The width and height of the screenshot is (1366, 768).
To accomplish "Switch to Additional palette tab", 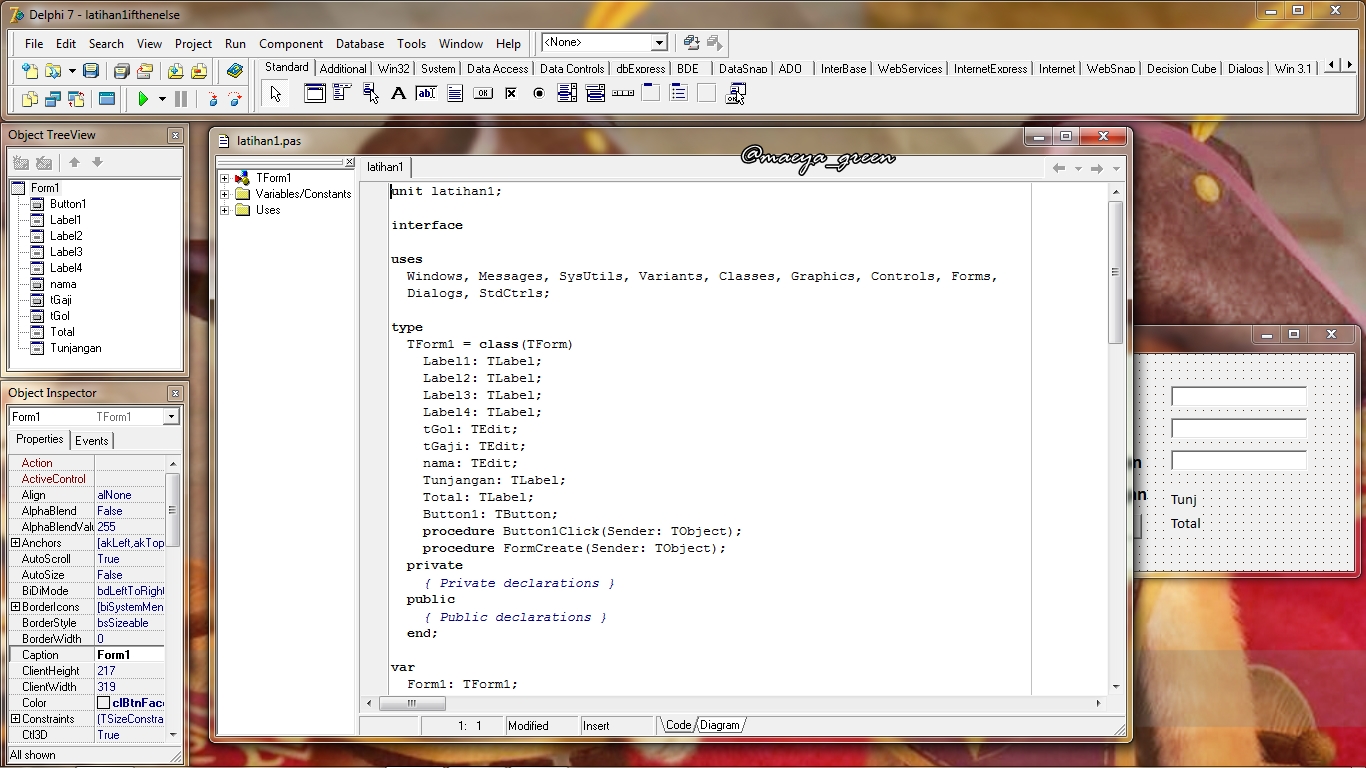I will [343, 68].
